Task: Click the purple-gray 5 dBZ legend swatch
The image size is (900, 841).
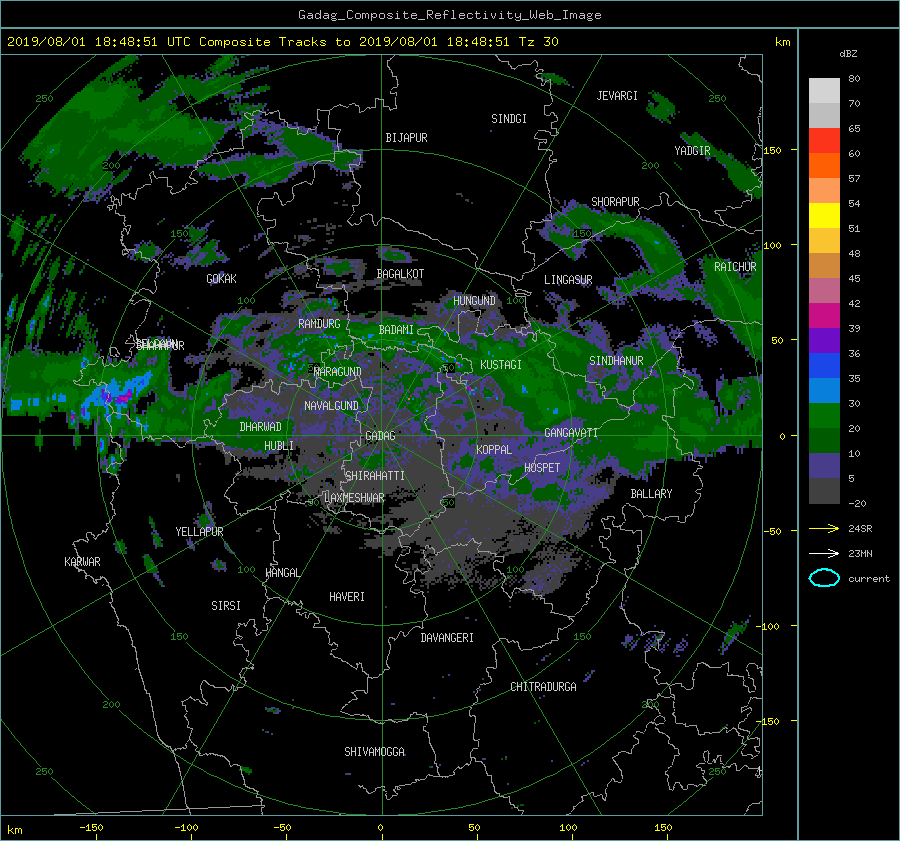Action: [x=824, y=466]
